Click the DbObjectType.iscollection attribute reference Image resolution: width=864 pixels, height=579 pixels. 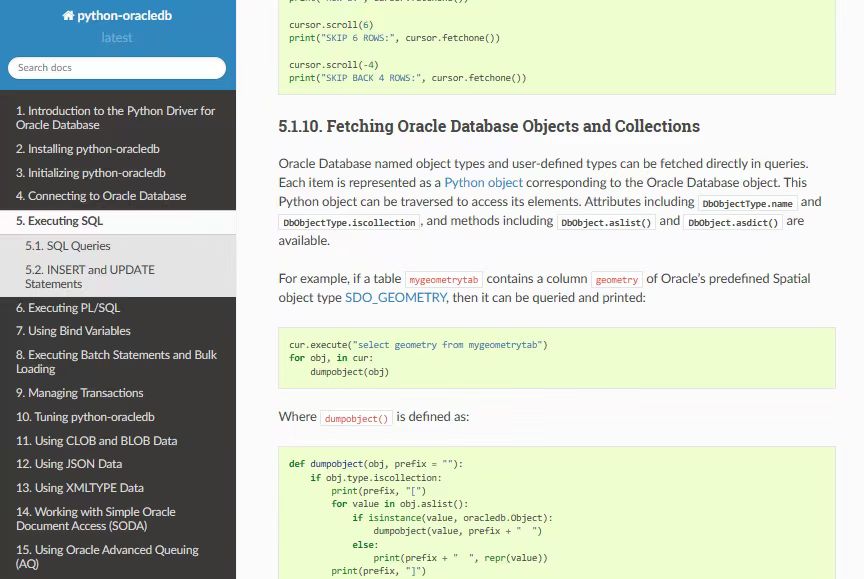point(349,222)
